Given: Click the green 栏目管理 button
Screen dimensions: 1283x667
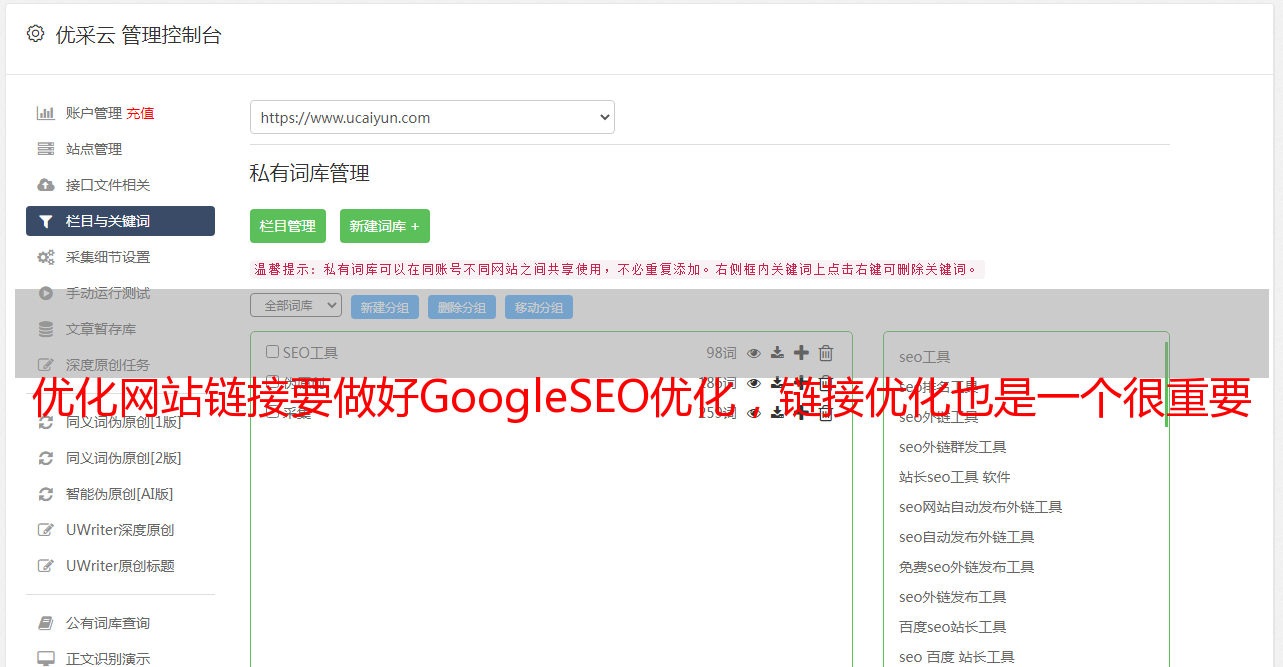Looking at the screenshot, I should coord(288,226).
